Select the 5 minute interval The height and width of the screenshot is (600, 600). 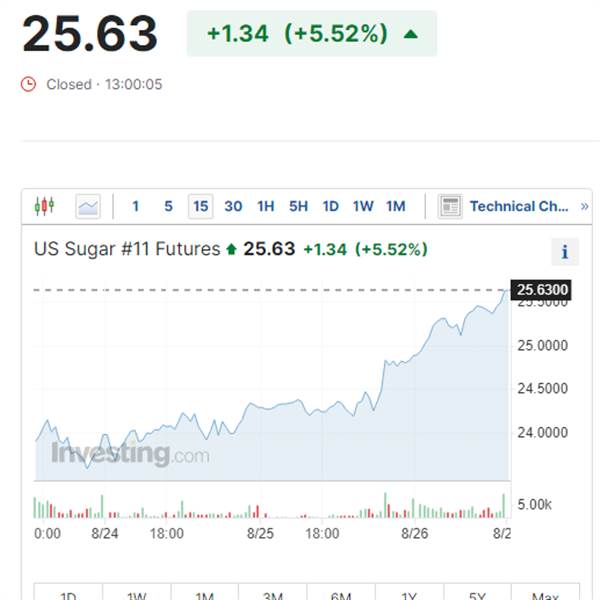[x=168, y=207]
